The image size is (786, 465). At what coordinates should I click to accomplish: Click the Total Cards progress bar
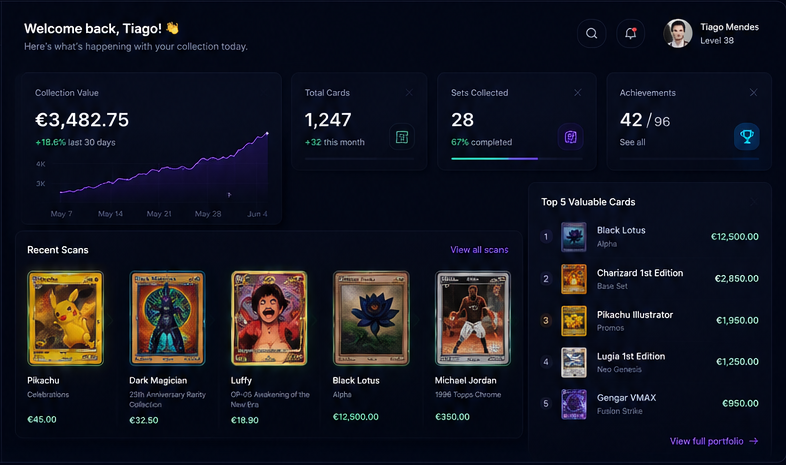click(x=359, y=159)
